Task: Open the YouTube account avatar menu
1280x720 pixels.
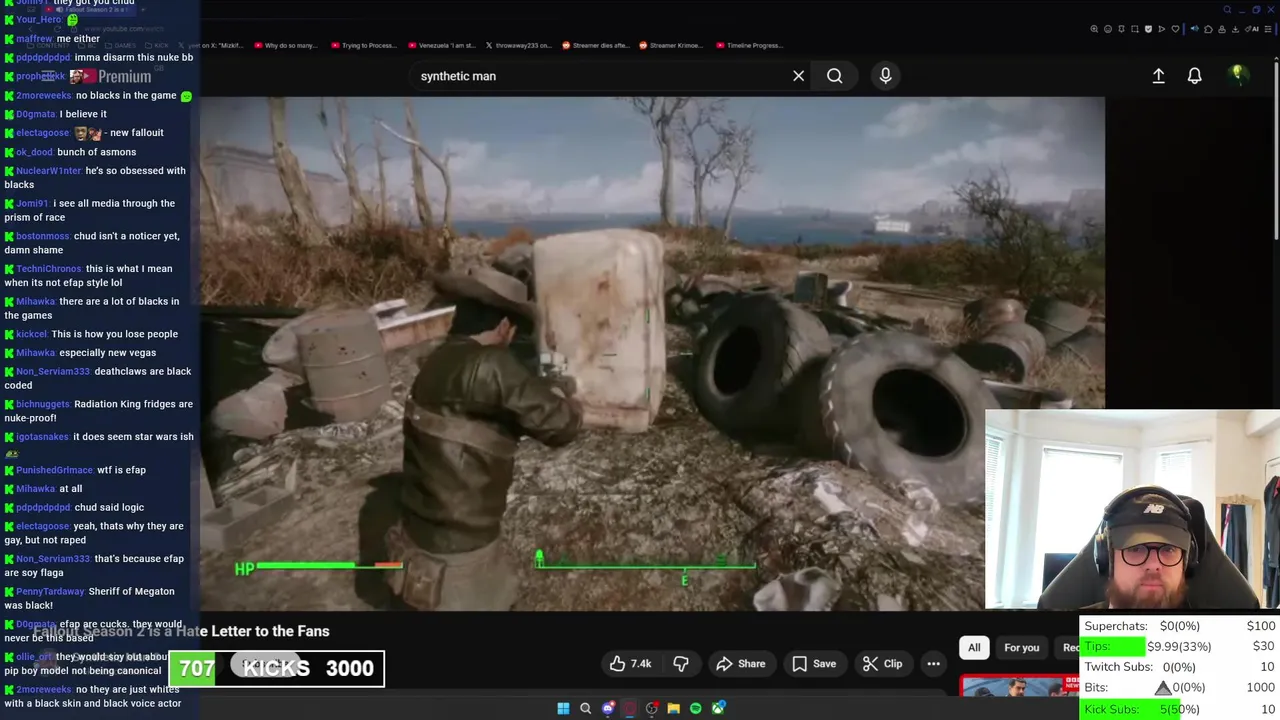Action: tap(1237, 75)
